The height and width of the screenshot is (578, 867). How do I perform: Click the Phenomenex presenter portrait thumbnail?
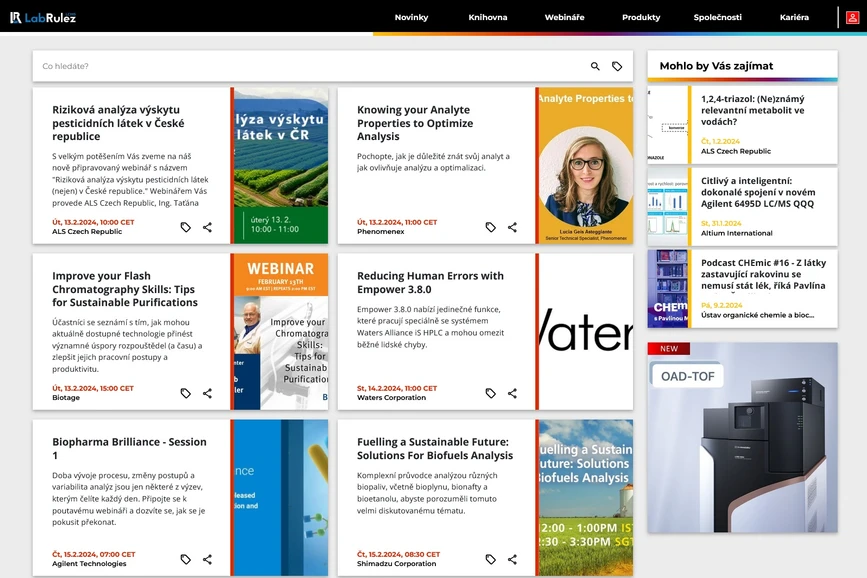pyautogui.click(x=586, y=165)
